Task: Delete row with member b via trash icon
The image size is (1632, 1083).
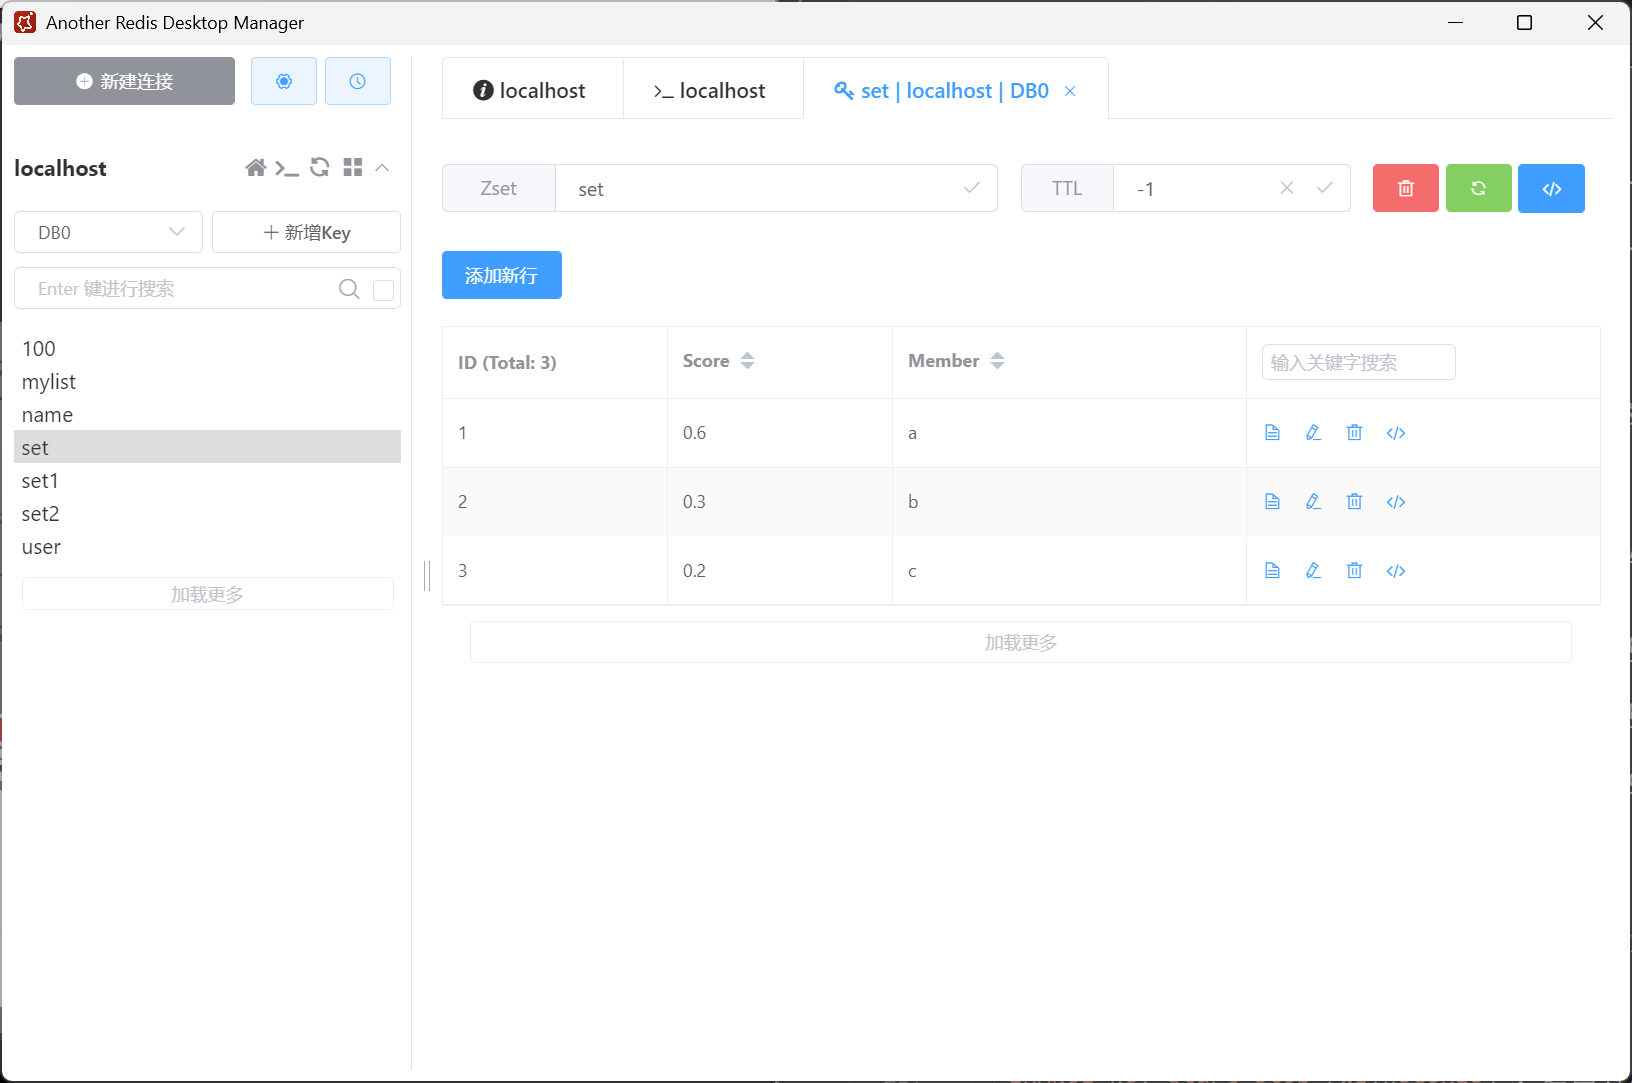Action: point(1354,502)
